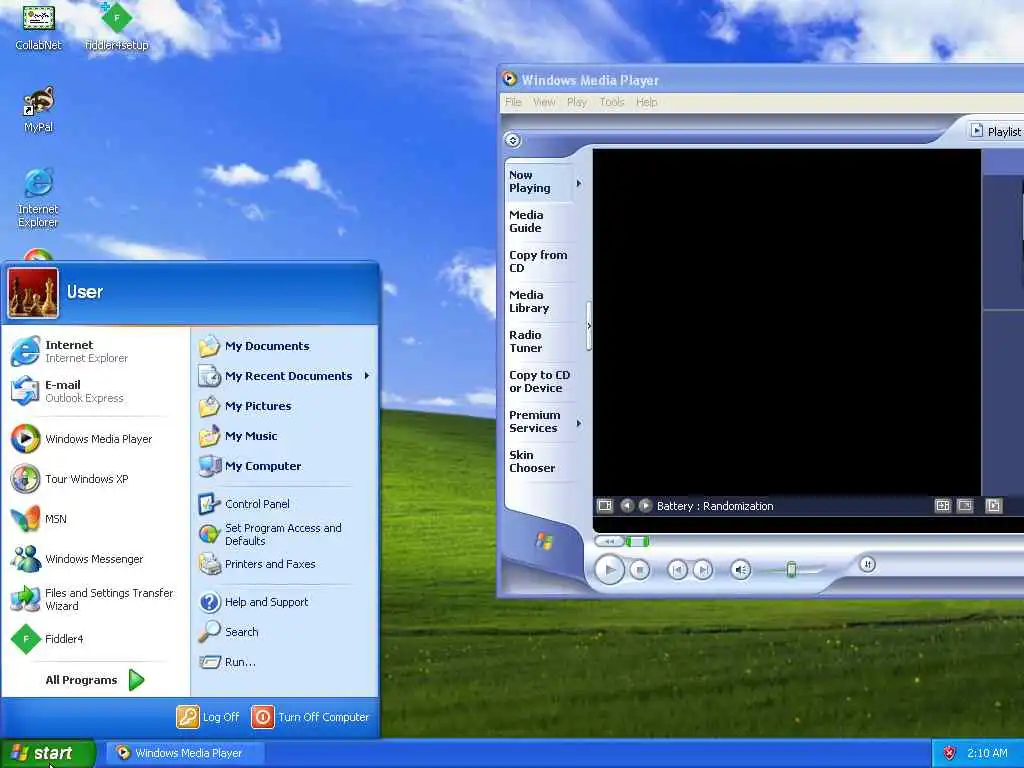1024x768 pixels.
Task: Mute the Media Player sound
Action: 741,570
